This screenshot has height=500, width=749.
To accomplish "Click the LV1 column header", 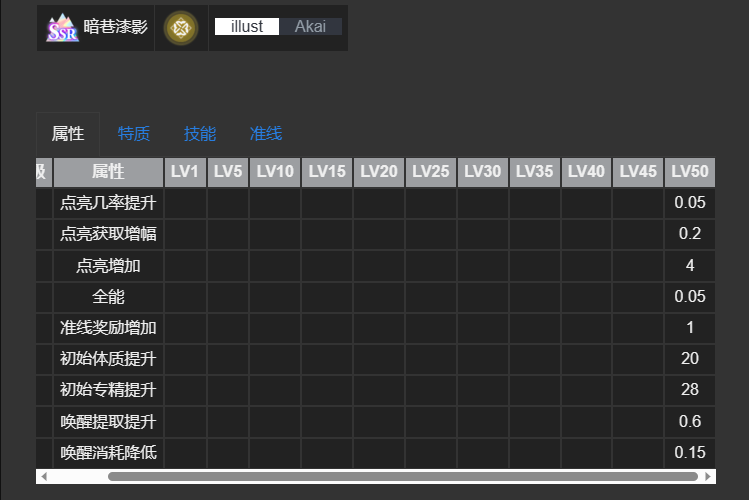I will 185,172.
